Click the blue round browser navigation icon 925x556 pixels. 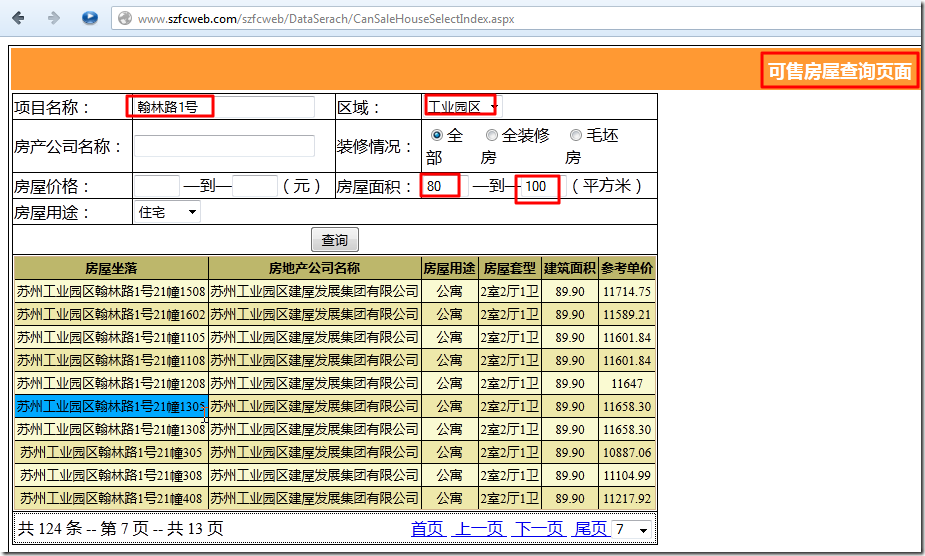point(90,18)
